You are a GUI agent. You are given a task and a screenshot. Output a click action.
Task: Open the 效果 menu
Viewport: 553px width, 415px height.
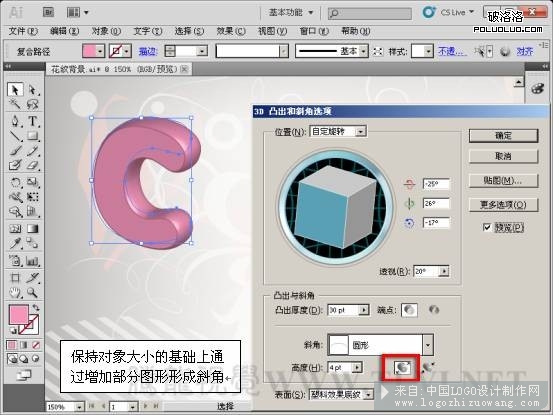pyautogui.click(x=231, y=31)
